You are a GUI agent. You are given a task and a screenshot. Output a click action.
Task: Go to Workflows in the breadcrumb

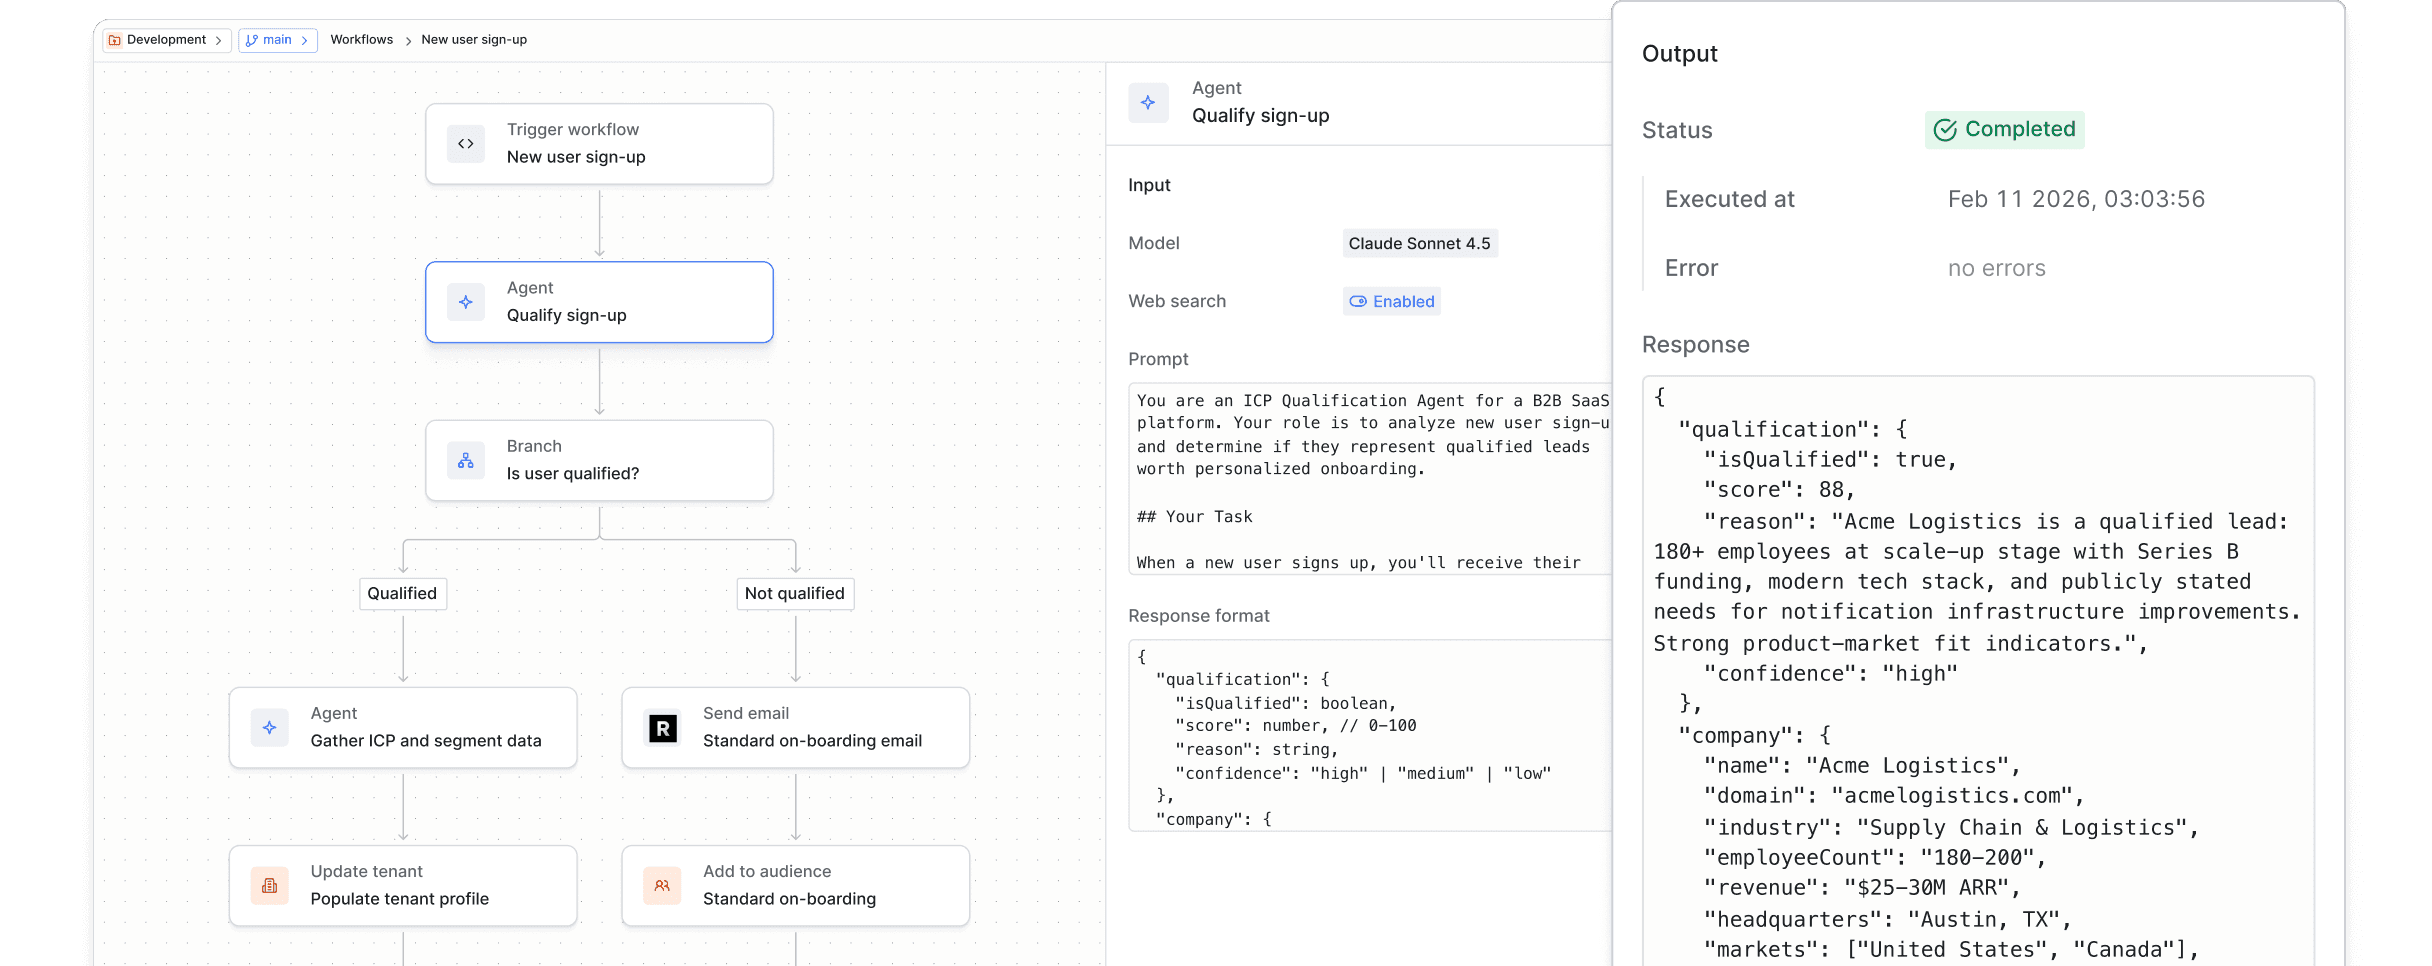tap(361, 40)
